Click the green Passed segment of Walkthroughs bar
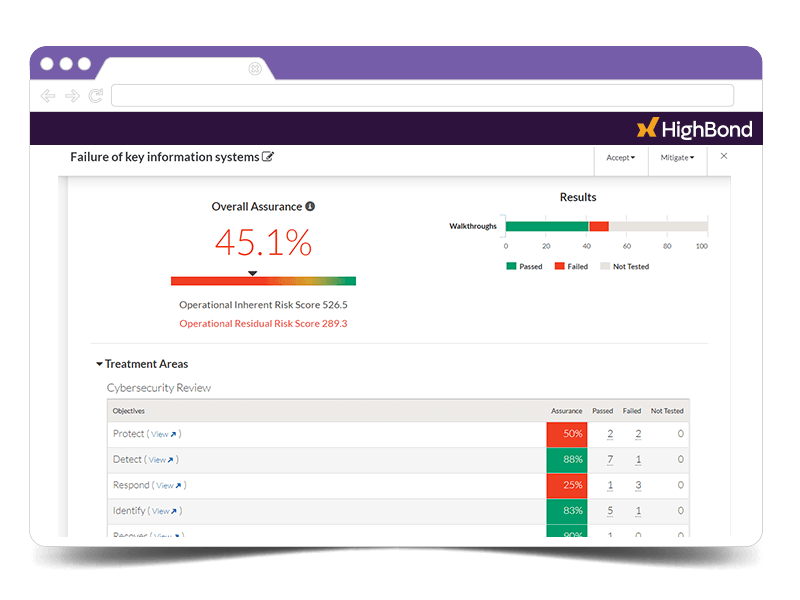 [x=547, y=227]
